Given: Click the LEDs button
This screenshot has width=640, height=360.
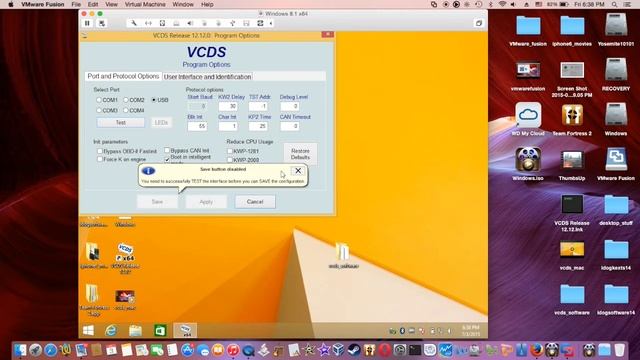Looking at the screenshot, I should pos(161,122).
